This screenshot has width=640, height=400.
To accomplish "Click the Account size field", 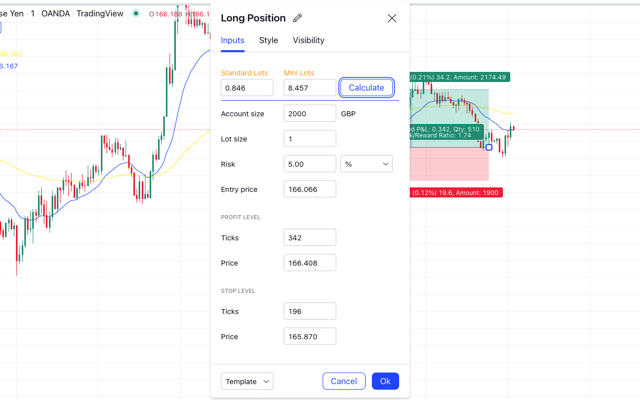I will (310, 114).
